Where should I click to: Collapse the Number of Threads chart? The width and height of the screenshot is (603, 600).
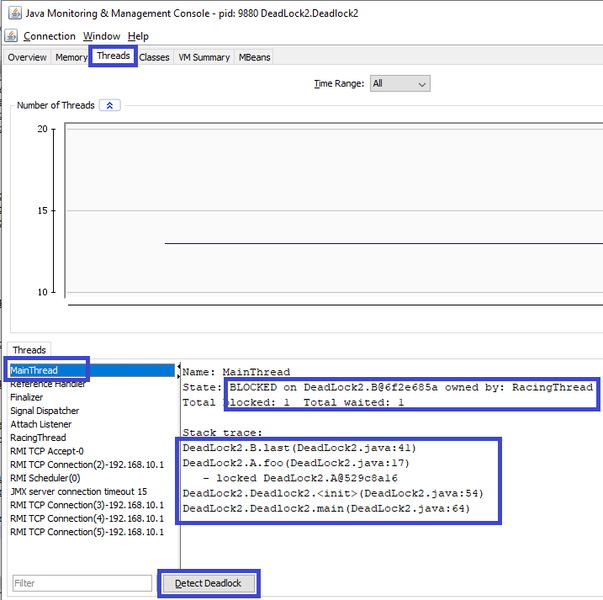click(x=110, y=105)
